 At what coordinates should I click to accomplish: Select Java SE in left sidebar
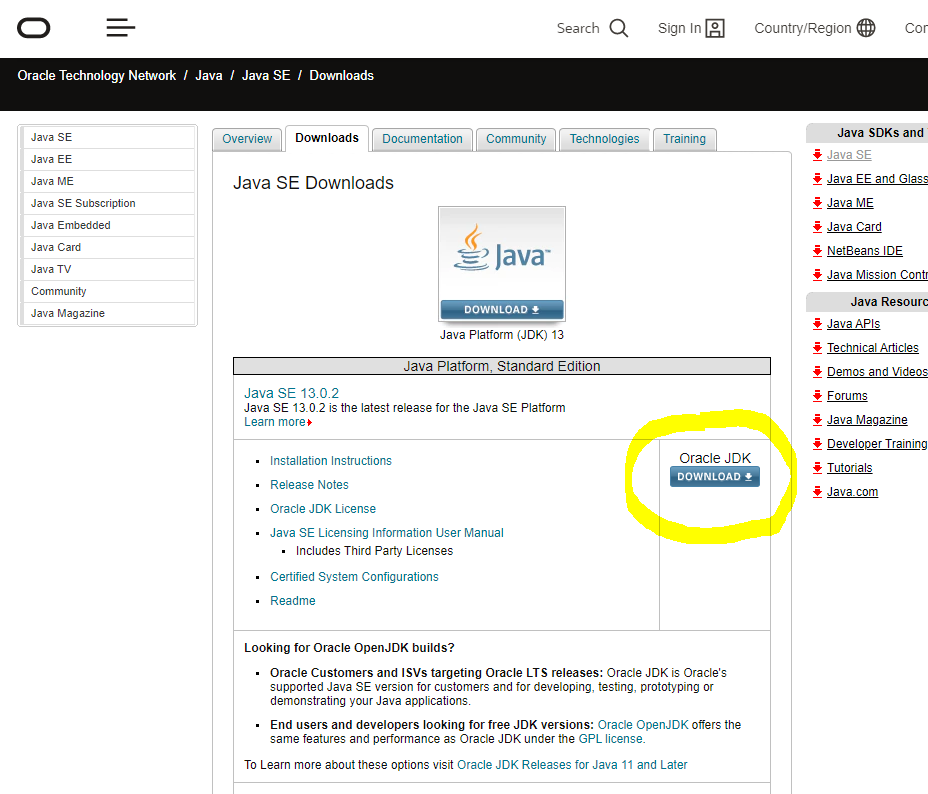click(108, 137)
